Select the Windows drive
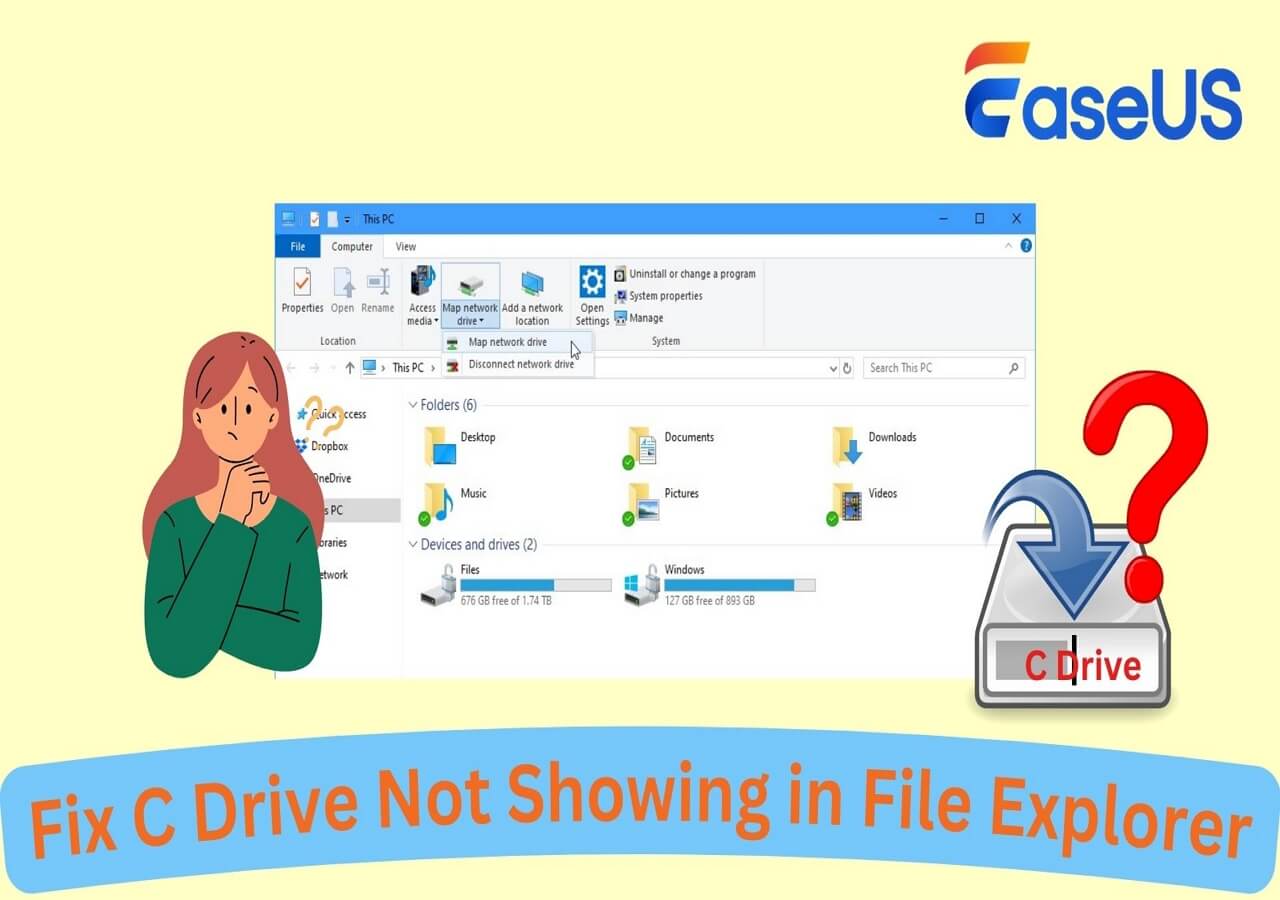1280x900 pixels. [719, 585]
